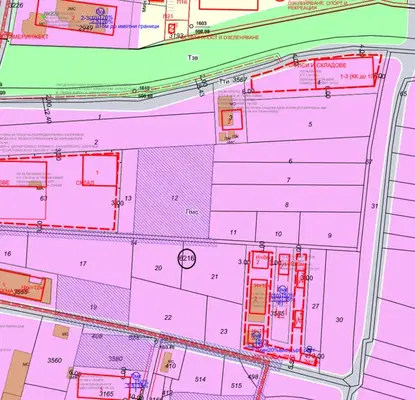
Task: Select parcel 21 beside the circle marker
Action: [x=214, y=270]
